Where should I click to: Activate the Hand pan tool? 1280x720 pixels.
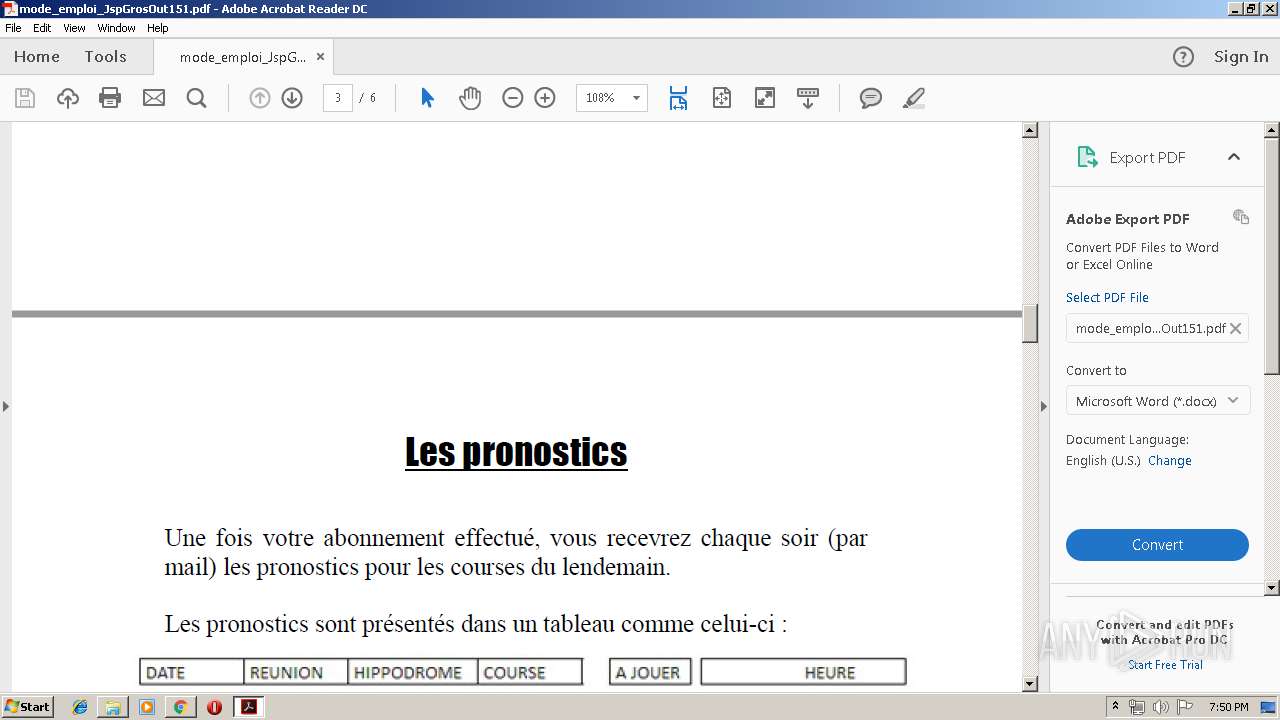(470, 98)
